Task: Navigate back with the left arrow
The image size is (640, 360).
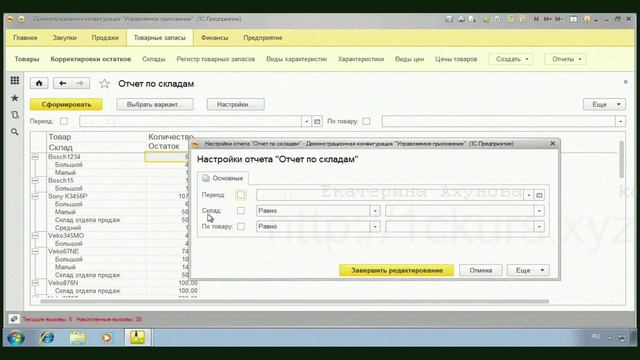Action: pos(62,83)
